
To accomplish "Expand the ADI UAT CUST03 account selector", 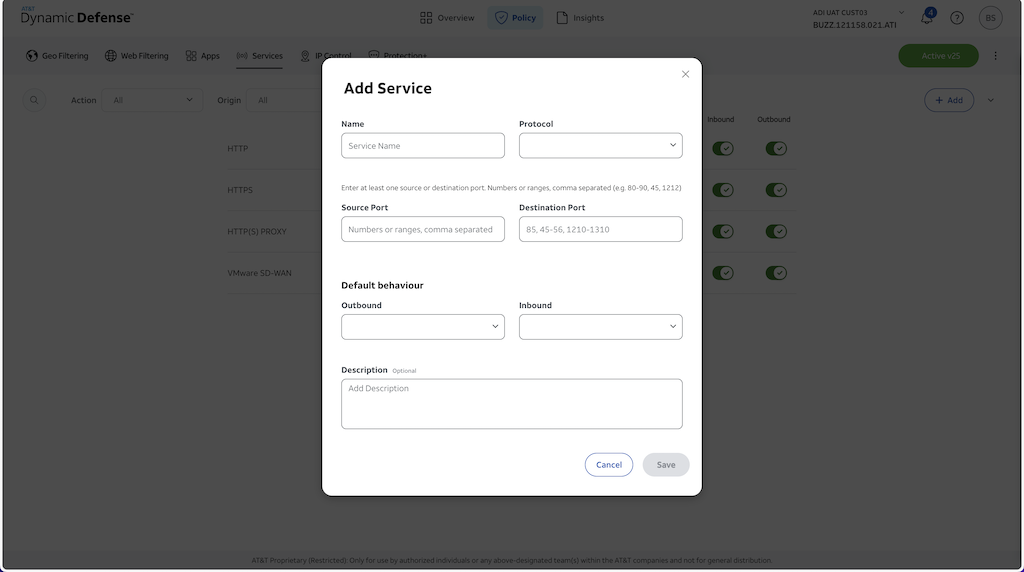I will click(901, 12).
